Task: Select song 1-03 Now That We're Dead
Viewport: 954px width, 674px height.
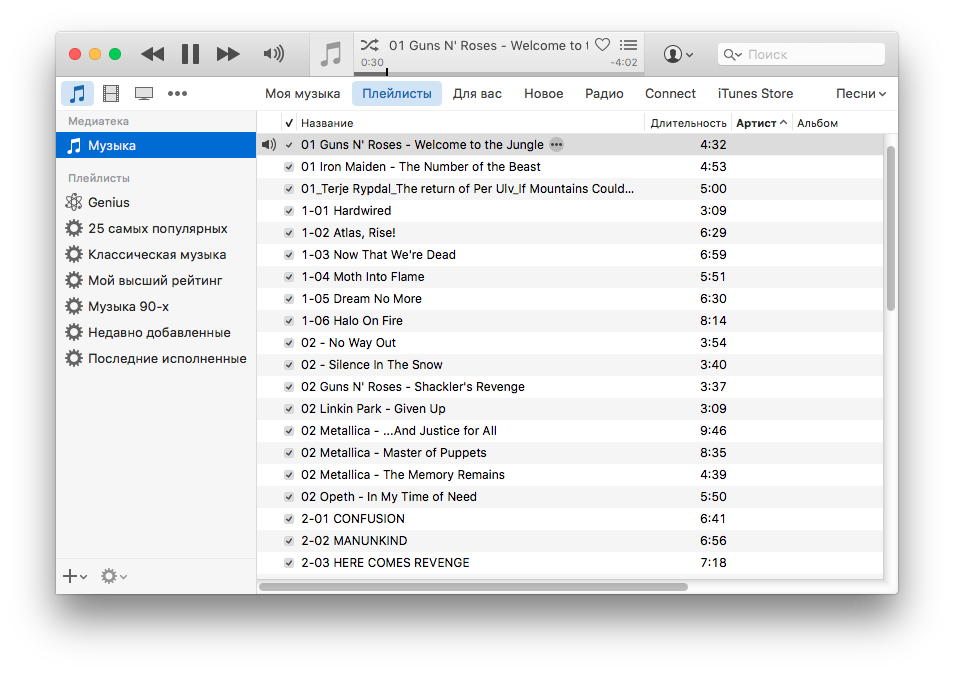Action: point(570,255)
